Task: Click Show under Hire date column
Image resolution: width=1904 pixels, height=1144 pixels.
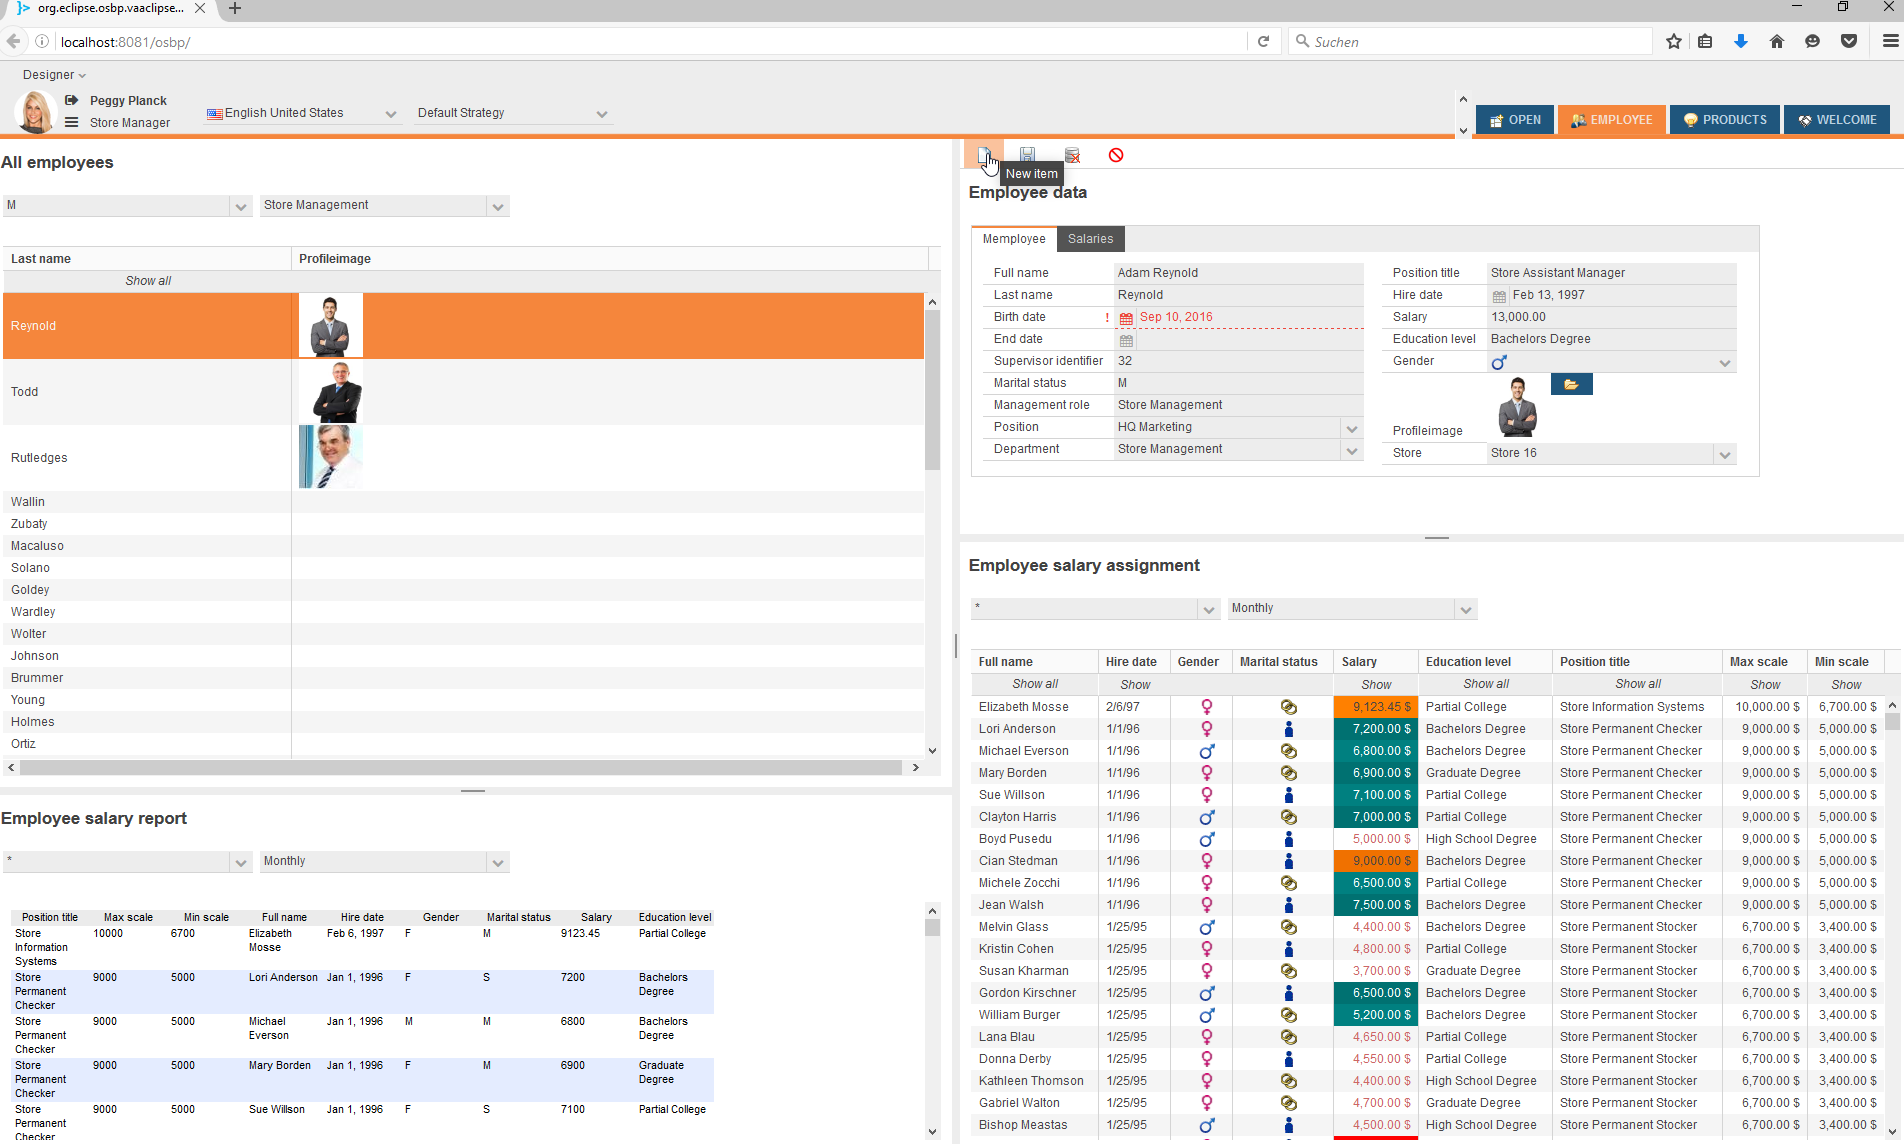Action: click(1135, 685)
